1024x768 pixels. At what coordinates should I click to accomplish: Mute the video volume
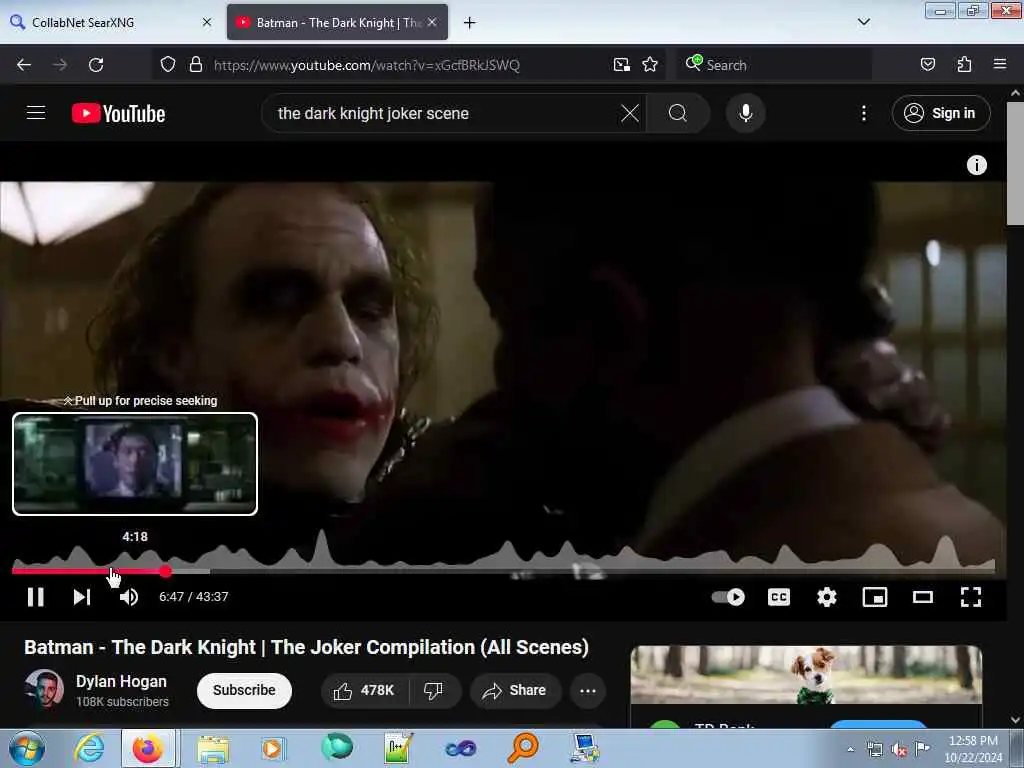[x=129, y=596]
